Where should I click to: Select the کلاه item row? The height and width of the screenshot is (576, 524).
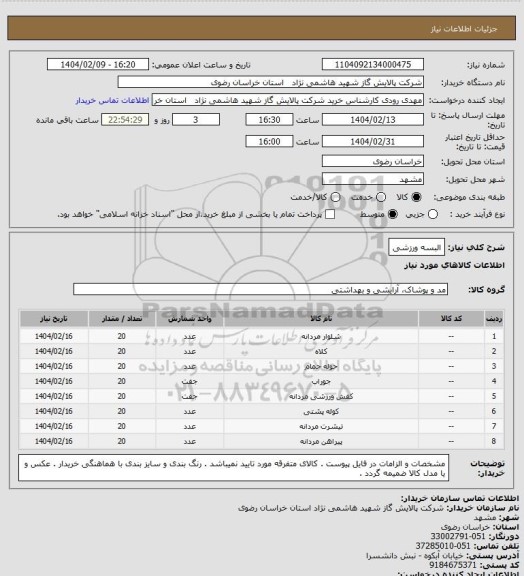tap(262, 351)
